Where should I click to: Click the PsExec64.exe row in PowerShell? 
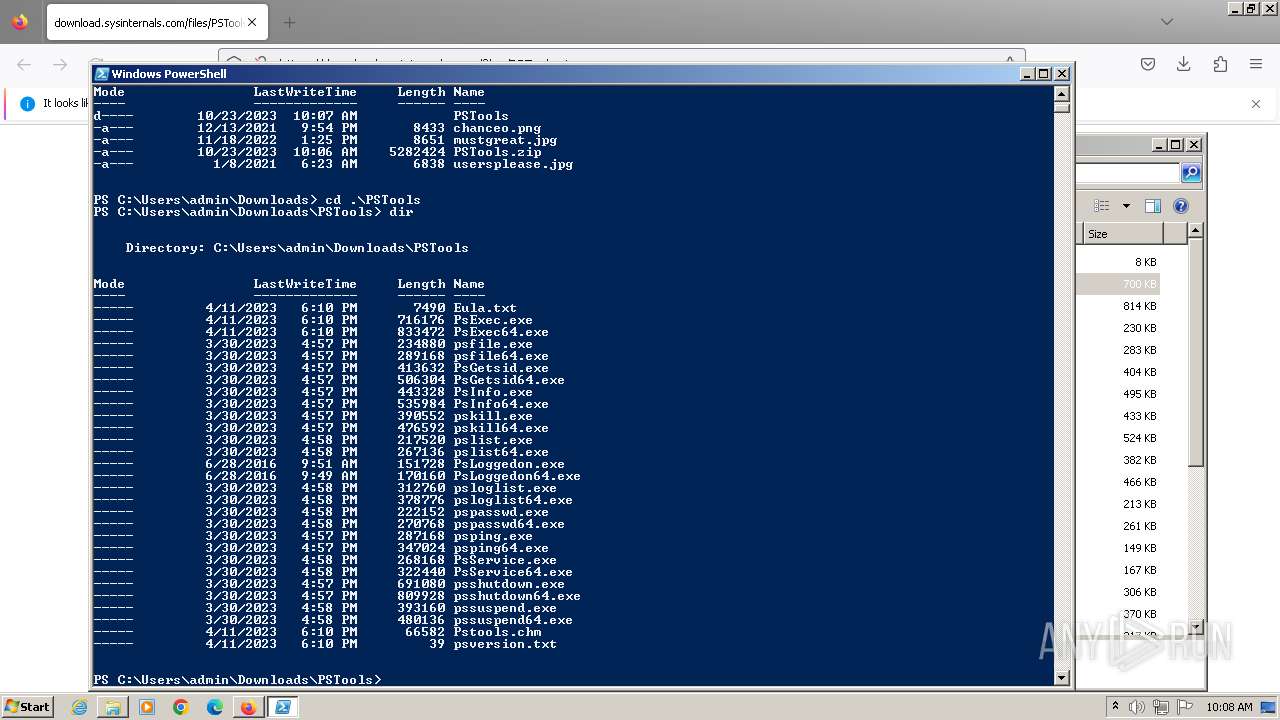coord(321,332)
